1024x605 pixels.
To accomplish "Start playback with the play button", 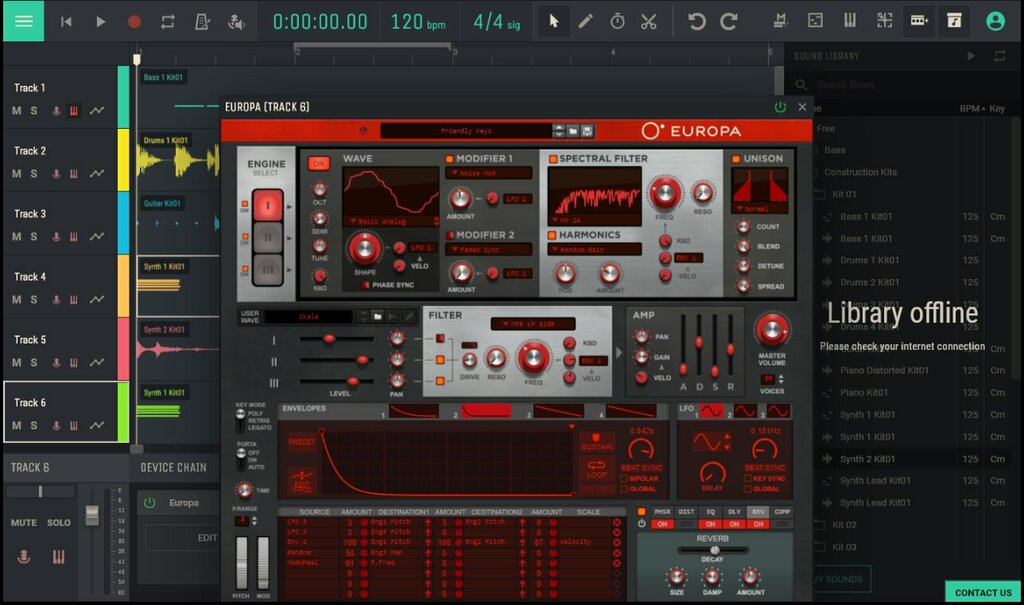I will [x=101, y=22].
